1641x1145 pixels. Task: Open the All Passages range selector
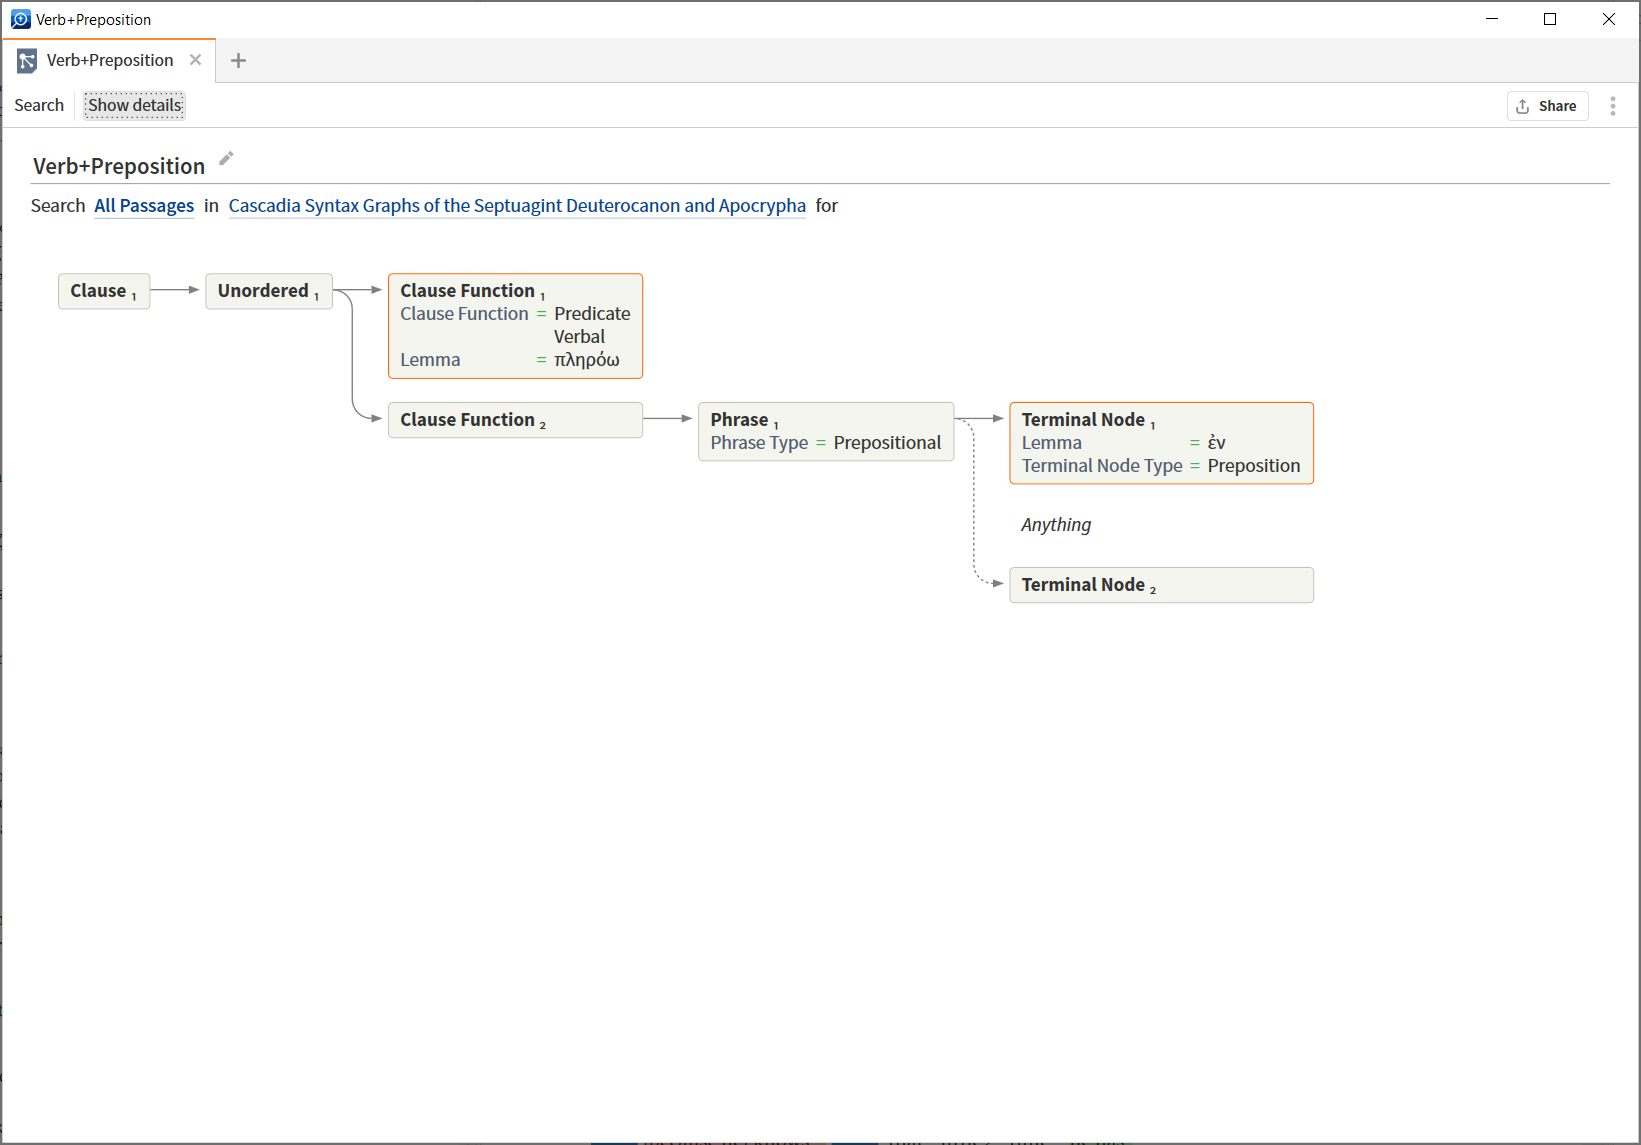click(144, 206)
